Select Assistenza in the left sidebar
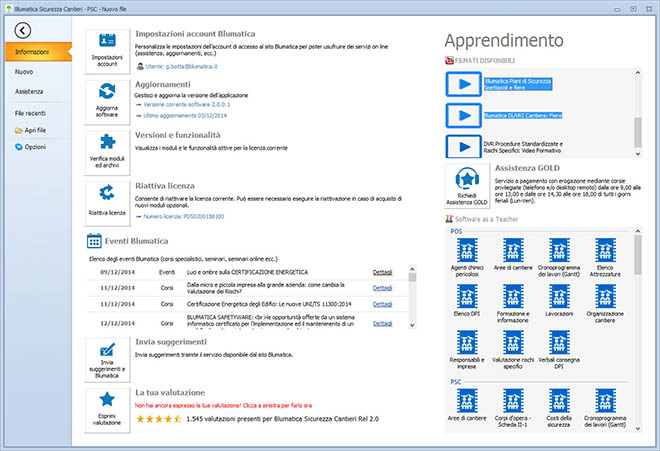The height and width of the screenshot is (451, 660). point(29,91)
